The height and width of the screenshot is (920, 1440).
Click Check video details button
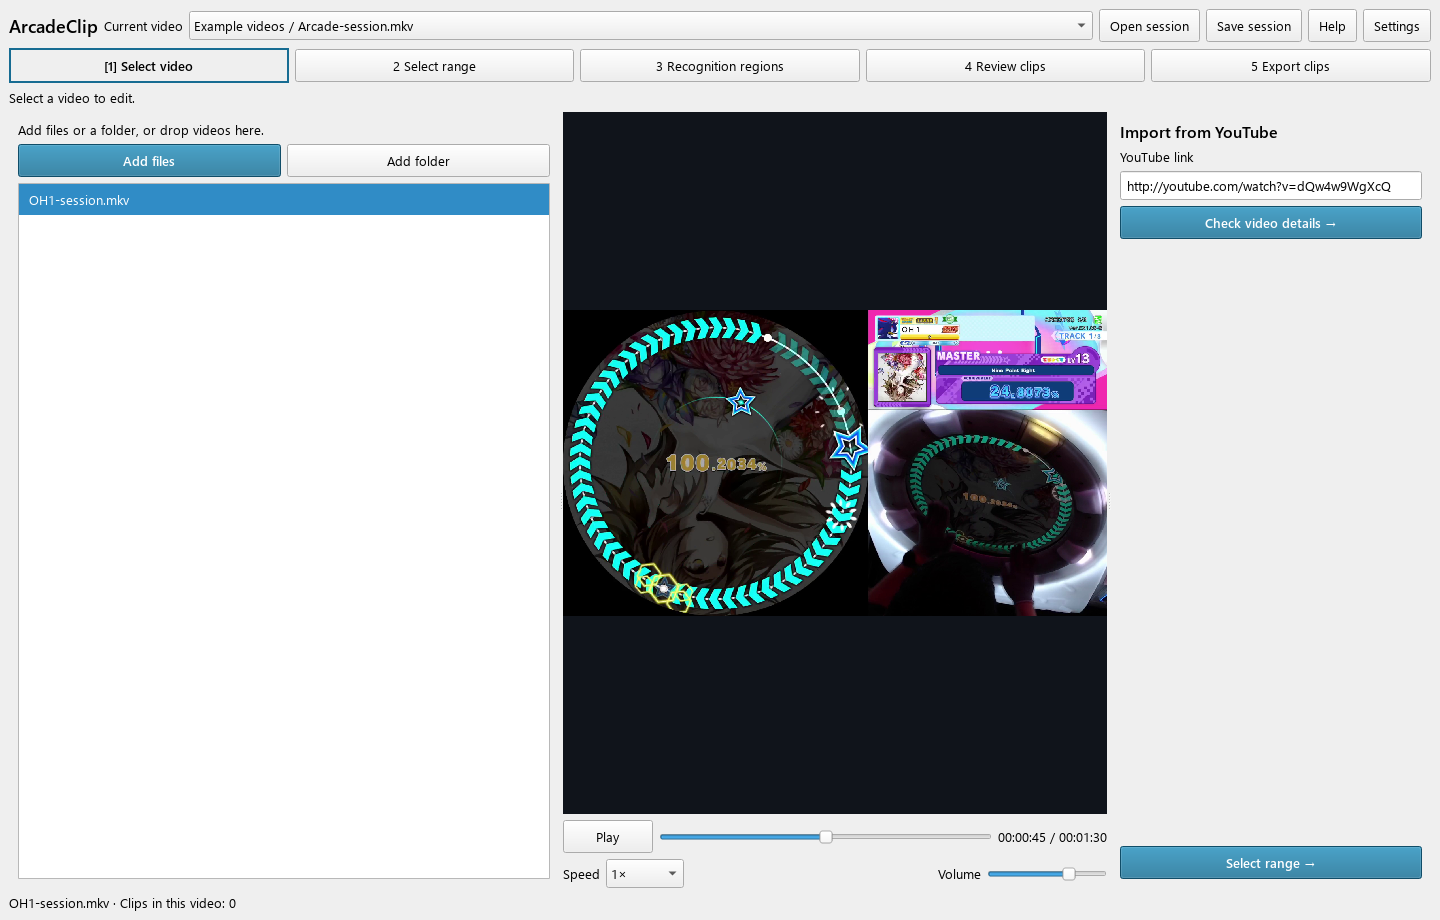pos(1270,223)
